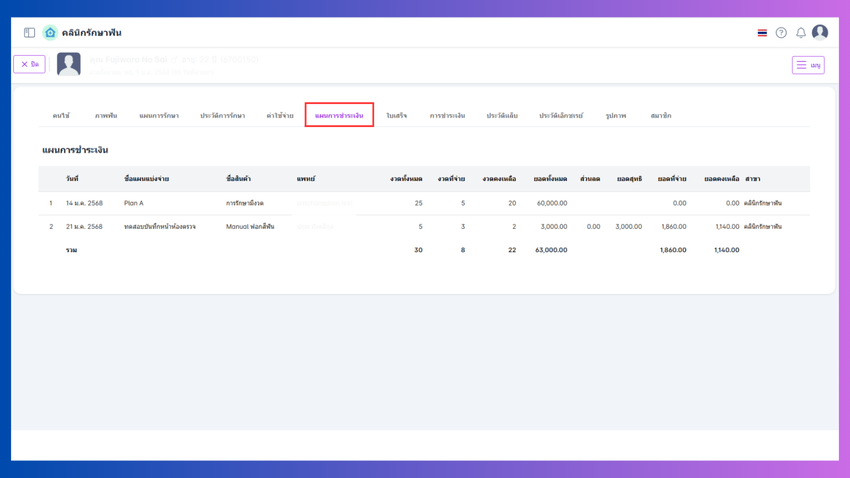
Task: Click the งวดคงเหลือ column header
Action: click(499, 179)
